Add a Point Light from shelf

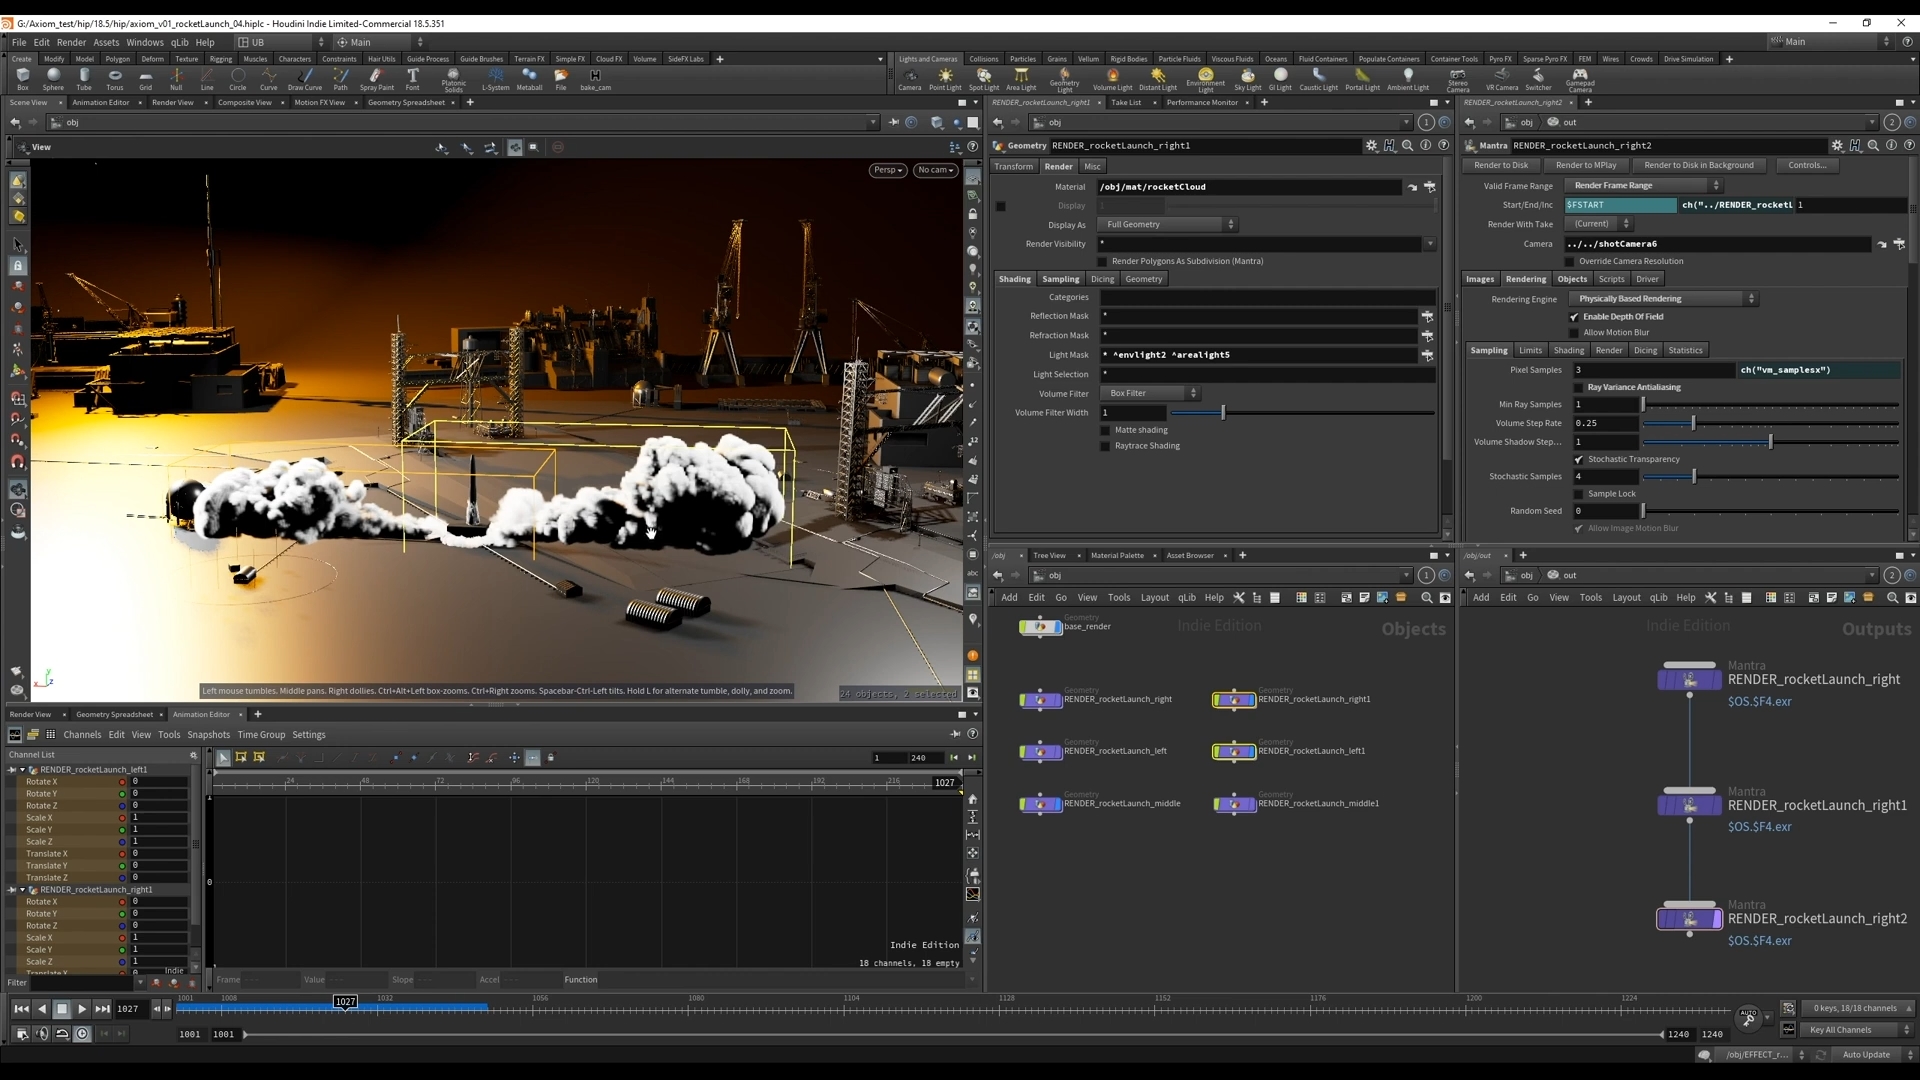(945, 78)
